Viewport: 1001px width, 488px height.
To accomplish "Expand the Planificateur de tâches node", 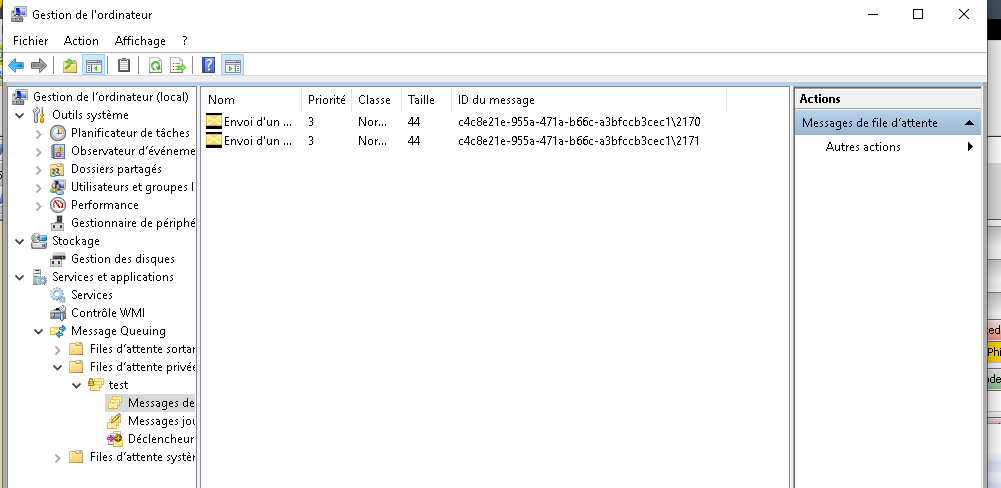I will pyautogui.click(x=39, y=133).
